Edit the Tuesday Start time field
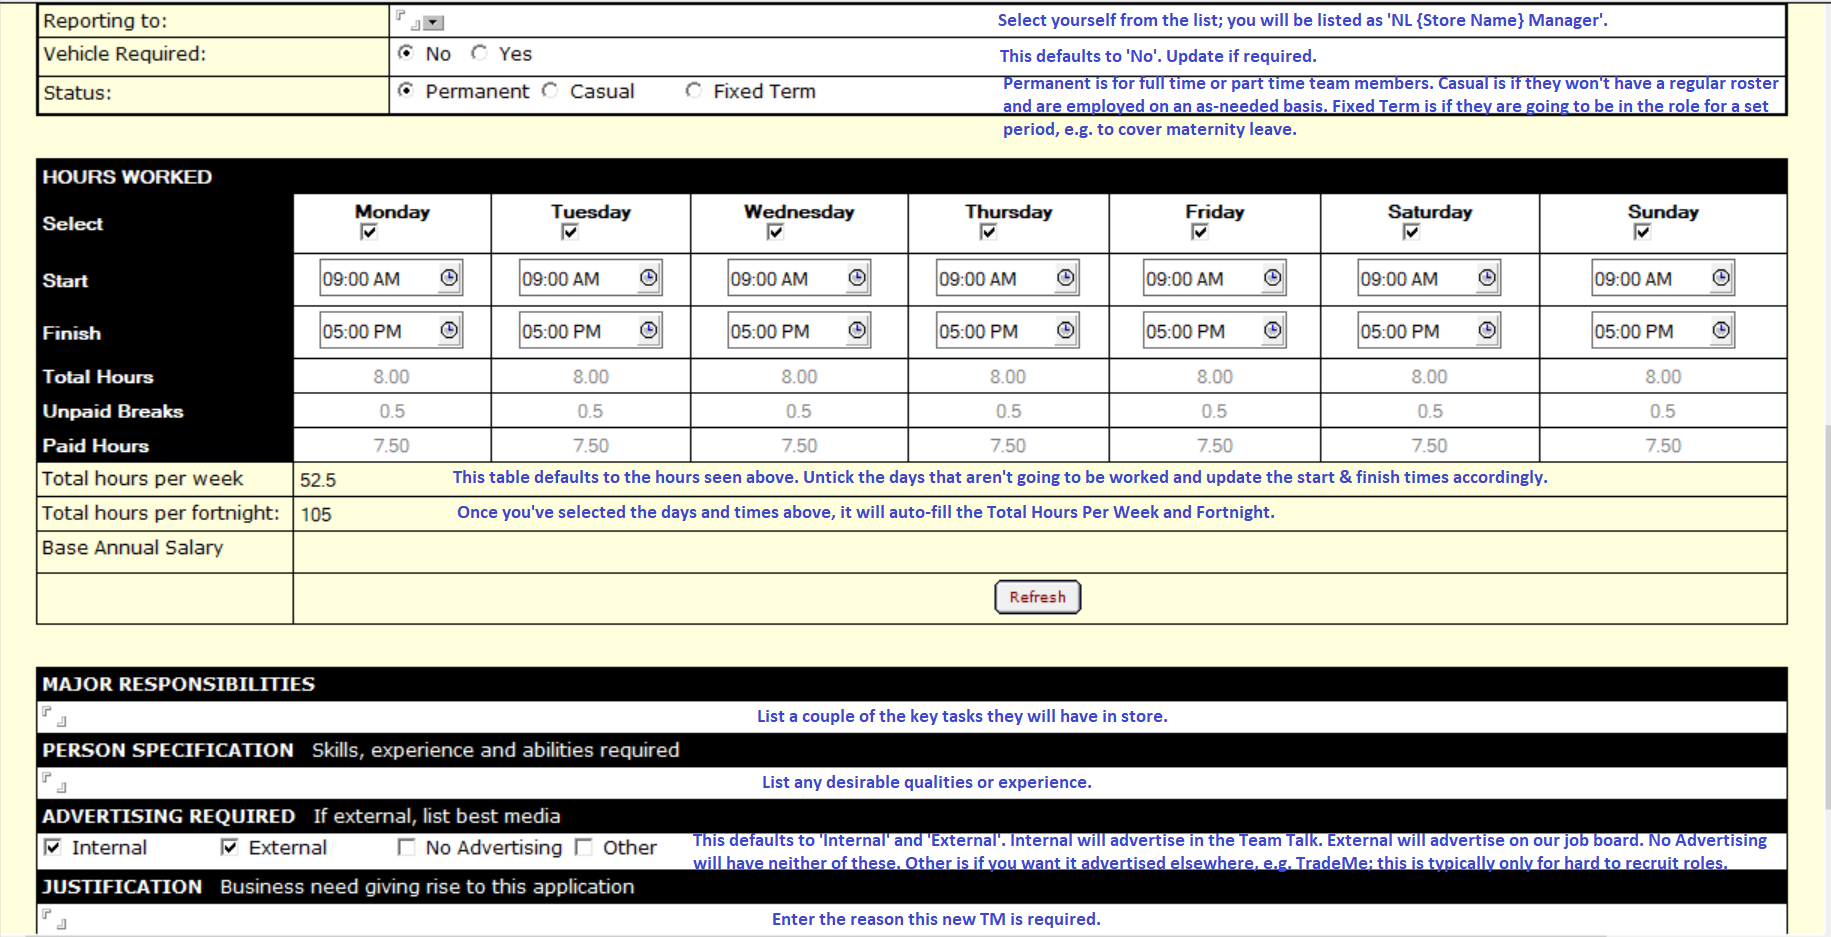 579,279
